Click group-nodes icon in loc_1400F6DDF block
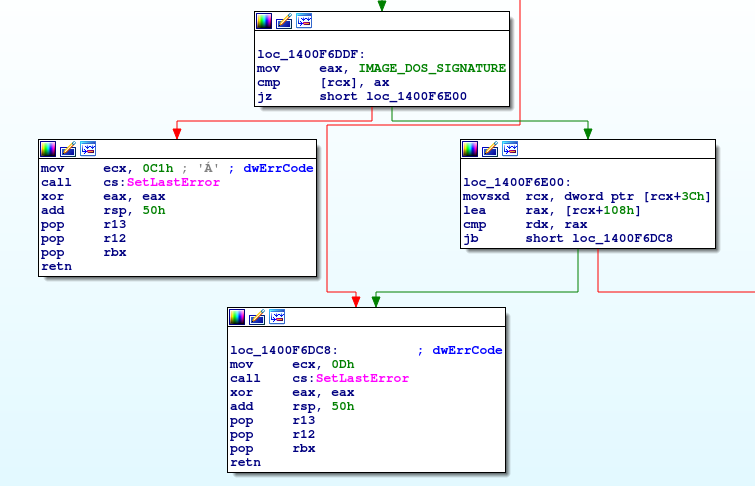Image resolution: width=755 pixels, height=486 pixels. (304, 21)
